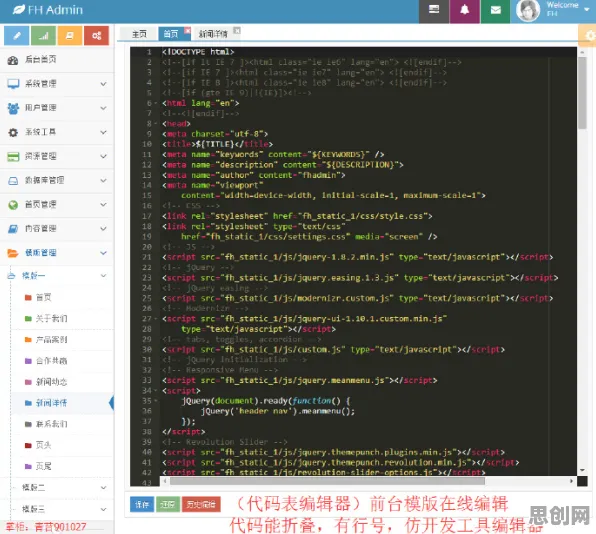Click the user avatar picture
Screen dimensions: 596x534
click(x=528, y=10)
